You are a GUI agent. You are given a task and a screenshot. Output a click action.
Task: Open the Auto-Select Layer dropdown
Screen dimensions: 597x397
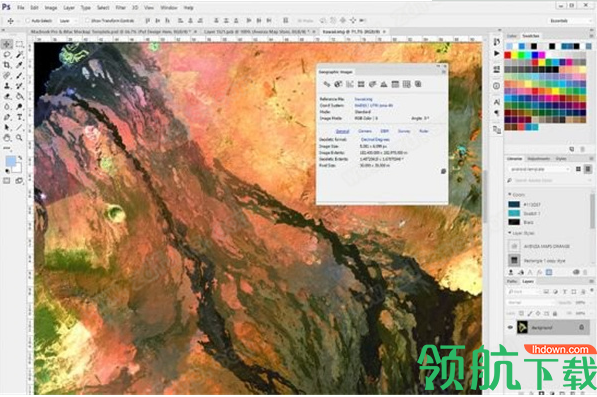[68, 21]
